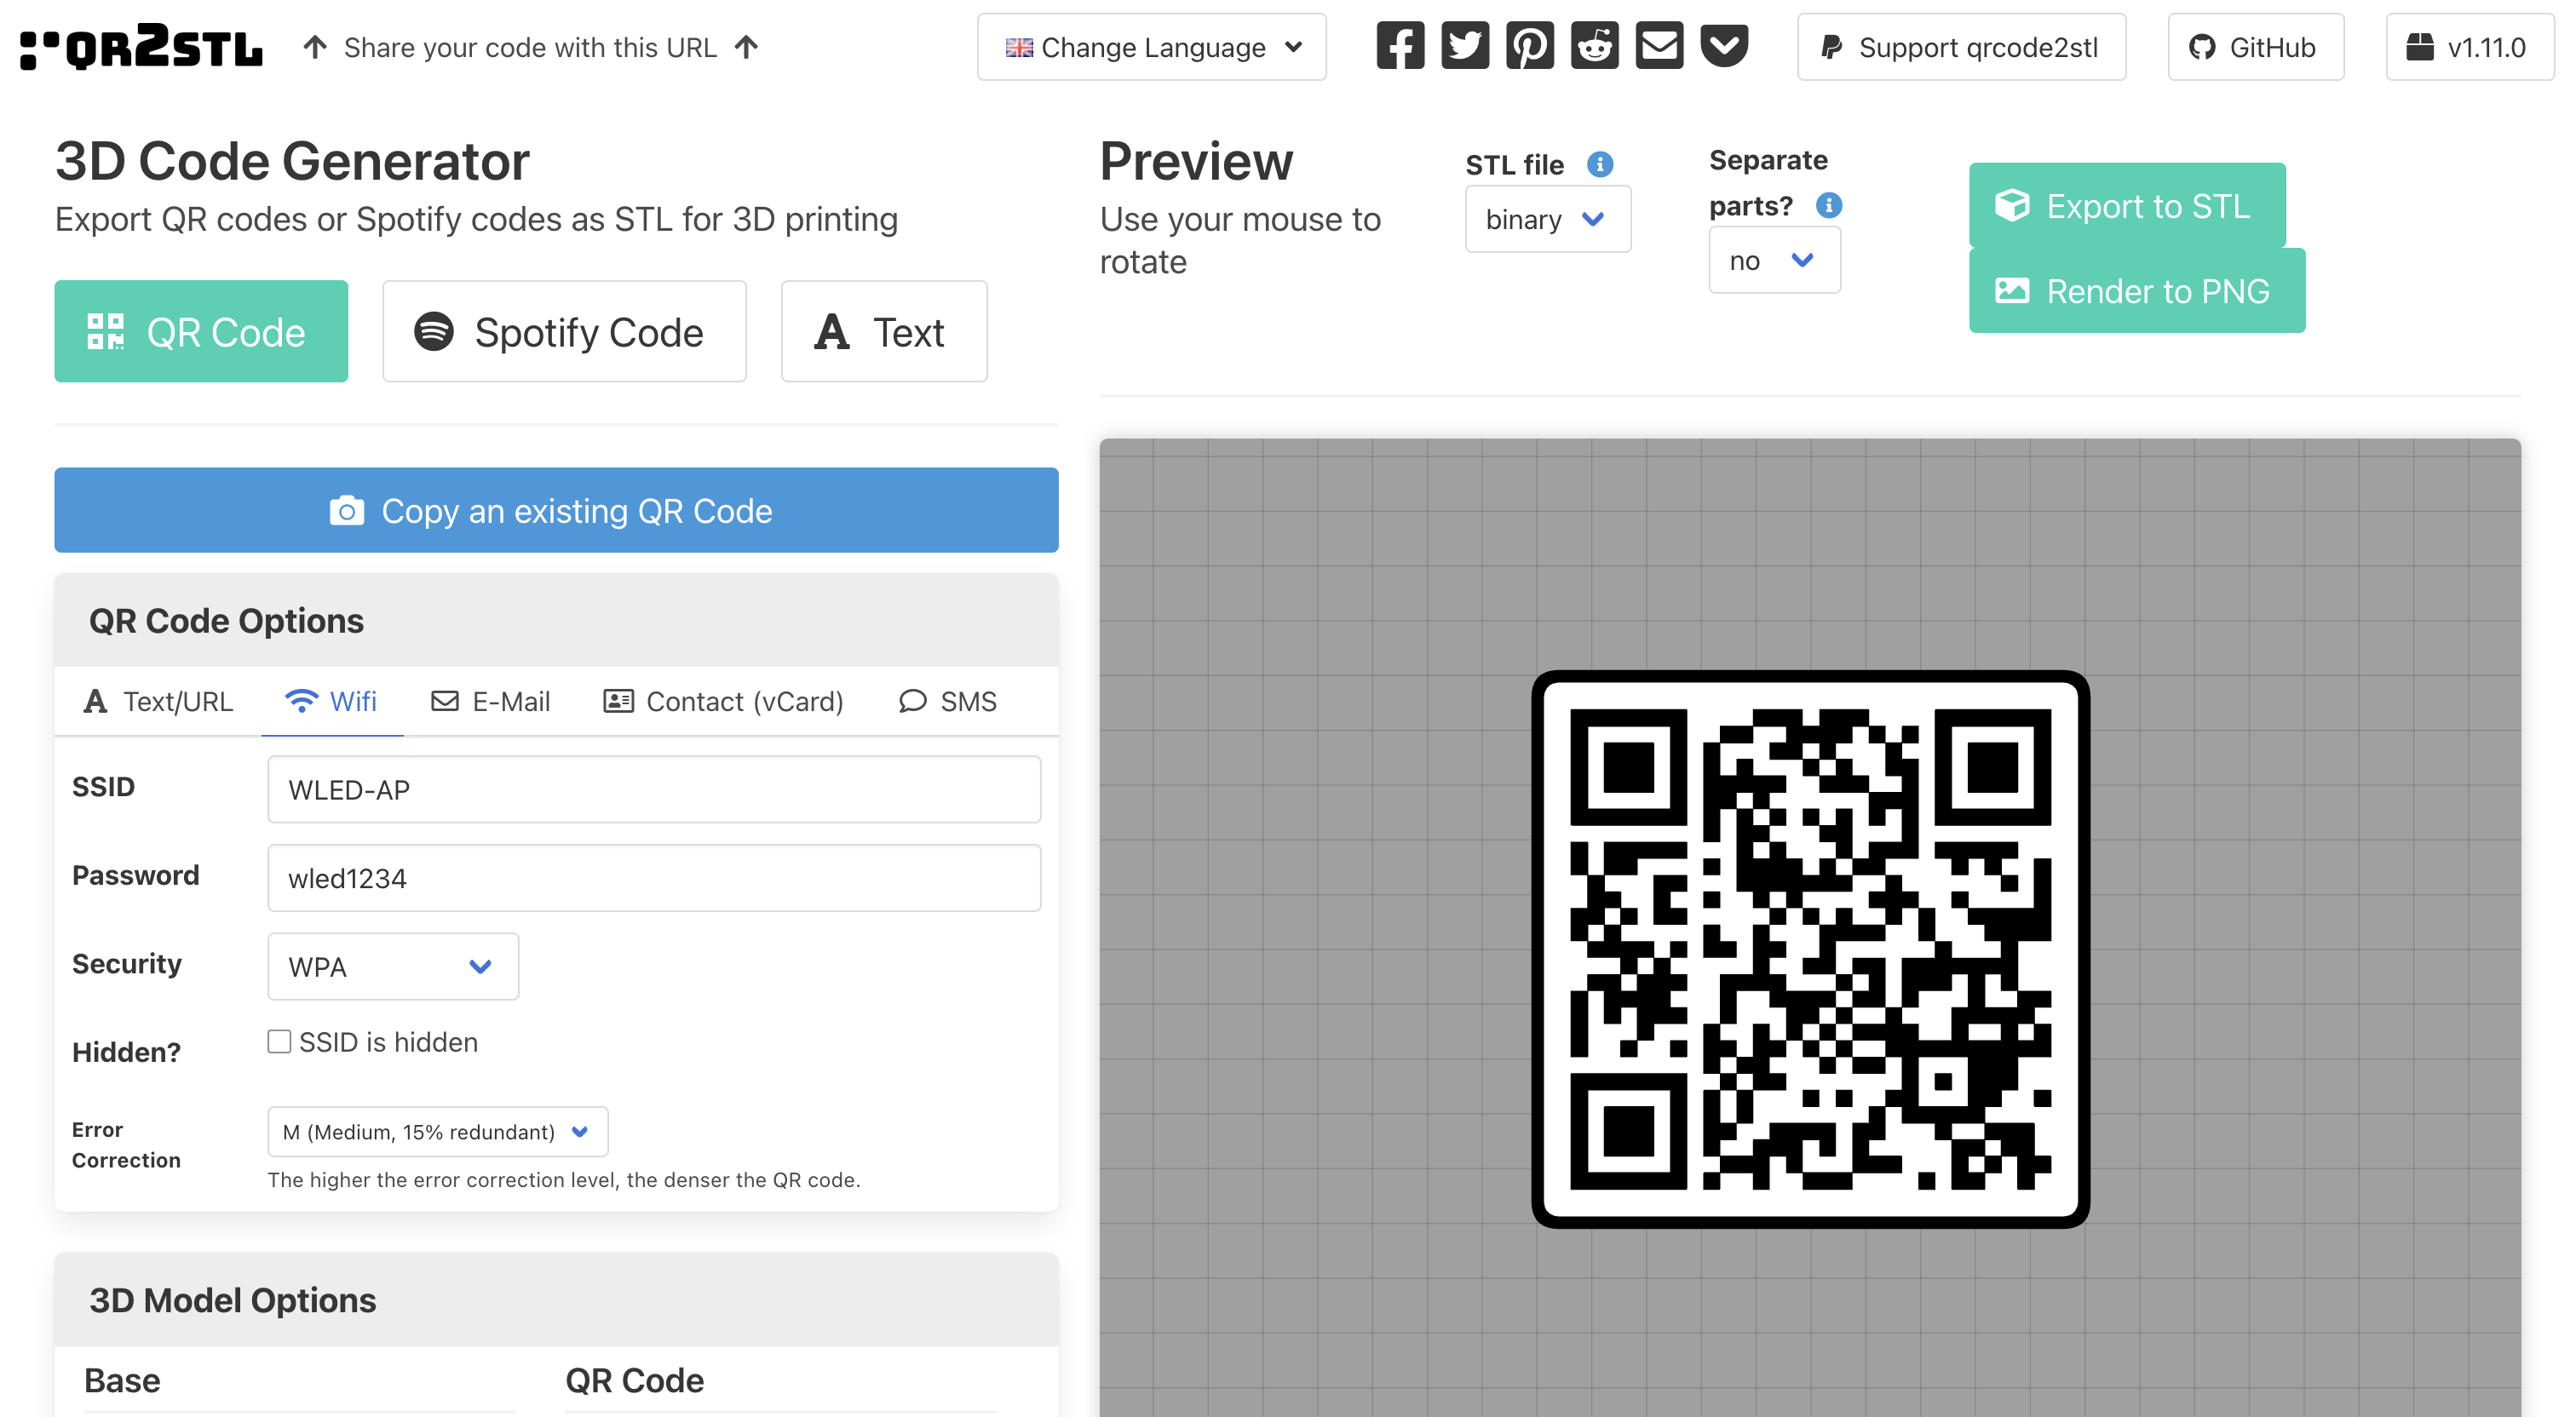2576x1417 pixels.
Task: Select the Spotify Code mode tab
Action: [564, 331]
